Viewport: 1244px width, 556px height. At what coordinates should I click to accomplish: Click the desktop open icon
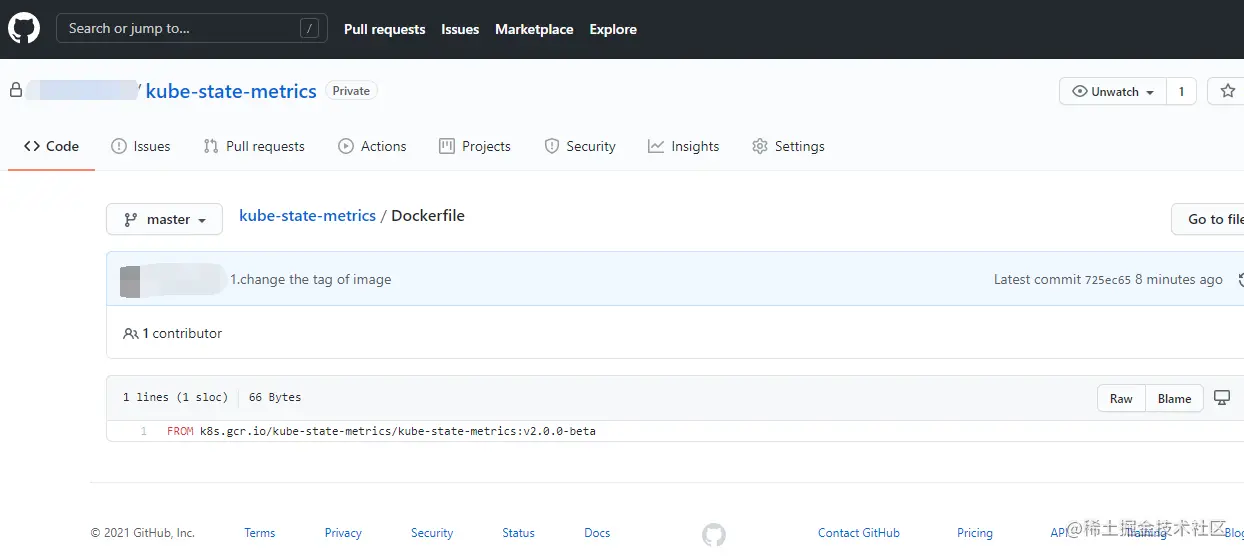(x=1221, y=398)
